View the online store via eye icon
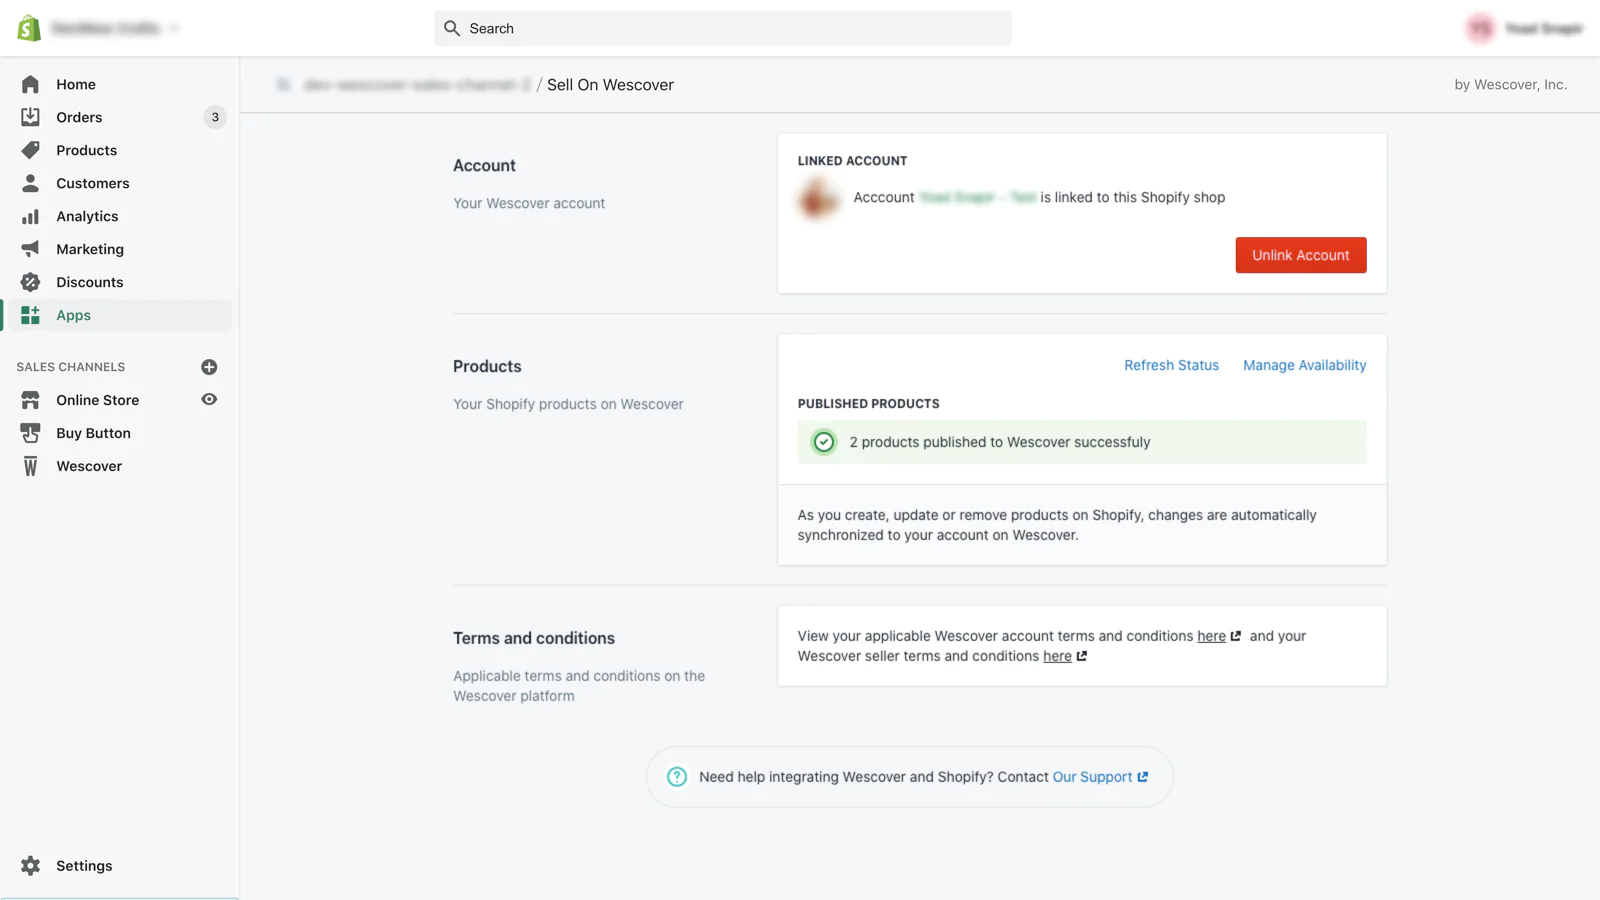This screenshot has width=1600, height=900. [209, 399]
